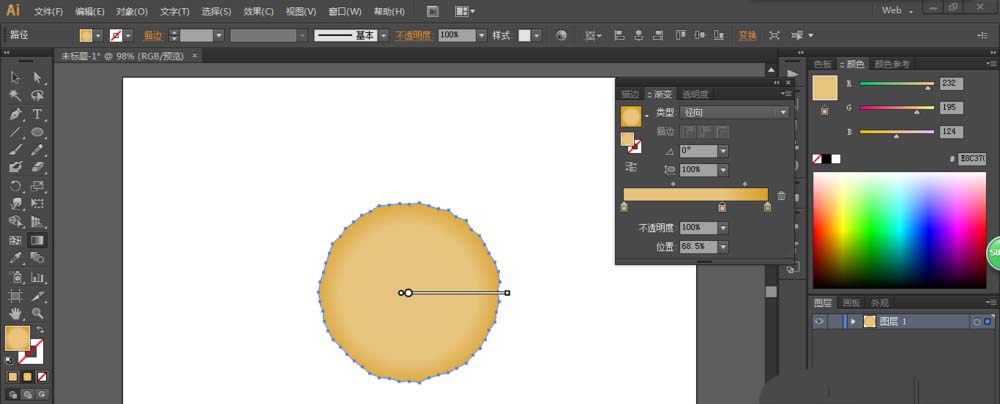Image resolution: width=1000 pixels, height=404 pixels.
Task: Click the reverse gradient icon
Action: pos(631,167)
